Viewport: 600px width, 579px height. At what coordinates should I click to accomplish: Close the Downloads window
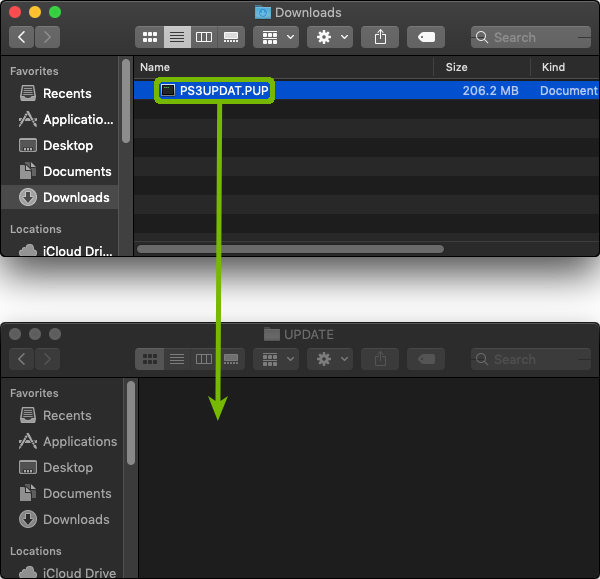pyautogui.click(x=15, y=12)
